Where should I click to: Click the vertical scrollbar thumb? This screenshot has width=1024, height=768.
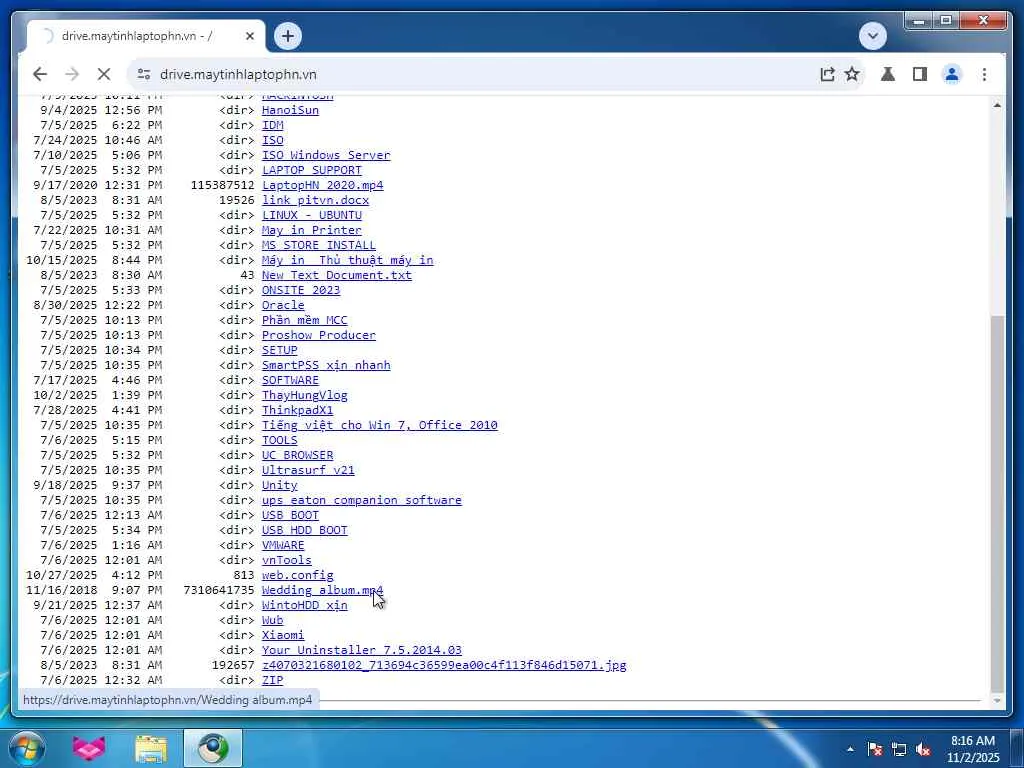pos(997,503)
